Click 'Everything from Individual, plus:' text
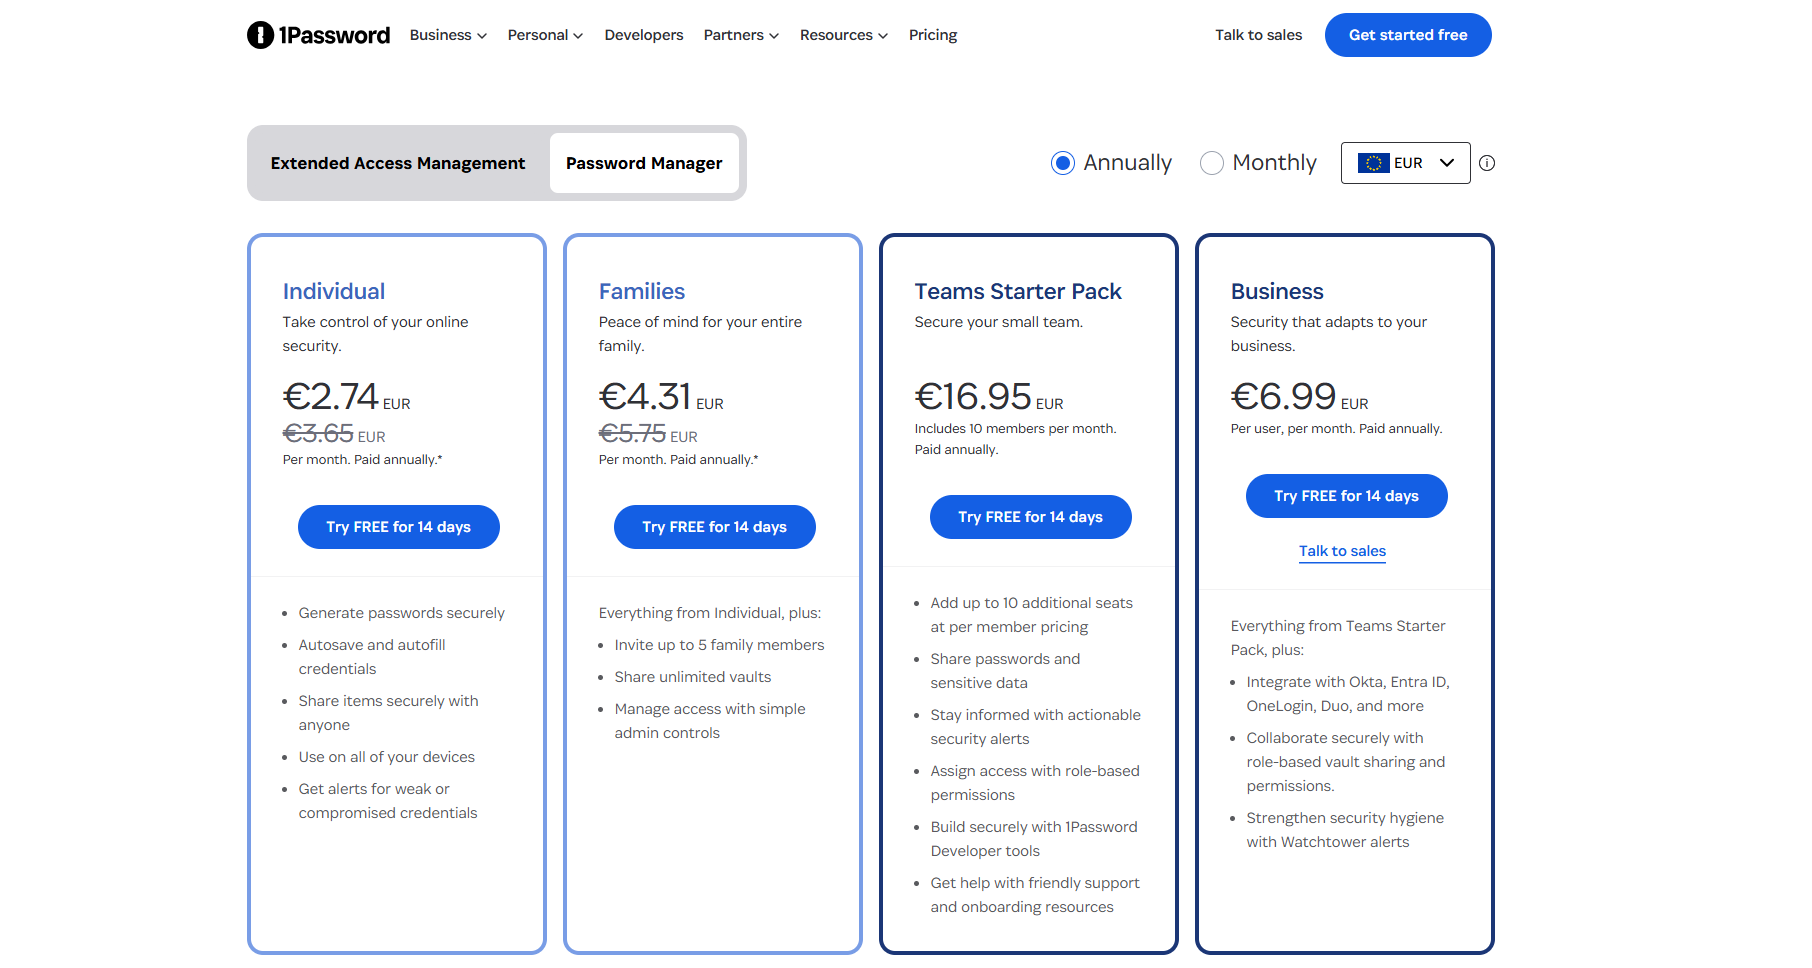 710,613
